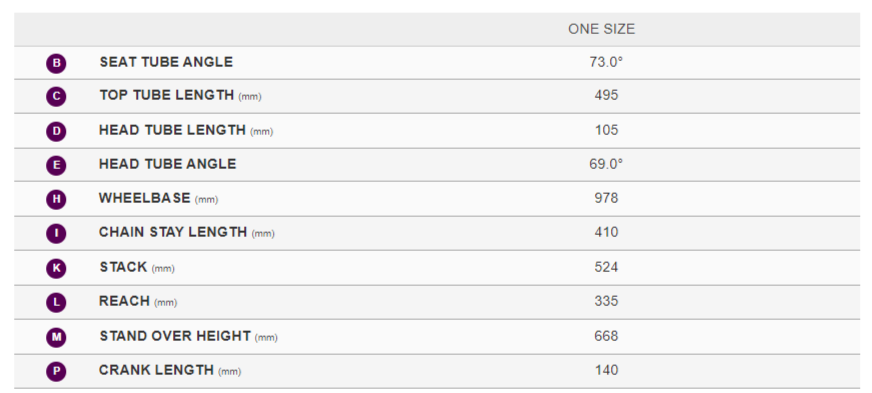Select the SEAT TUBE ANGLE label
The height and width of the screenshot is (393, 872).
[x=166, y=62]
